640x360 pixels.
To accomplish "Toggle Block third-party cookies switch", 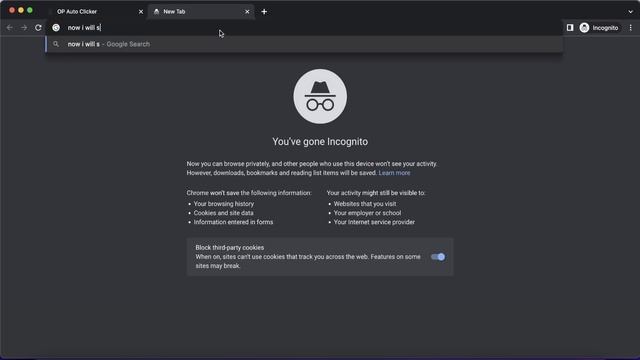I will click(x=438, y=257).
